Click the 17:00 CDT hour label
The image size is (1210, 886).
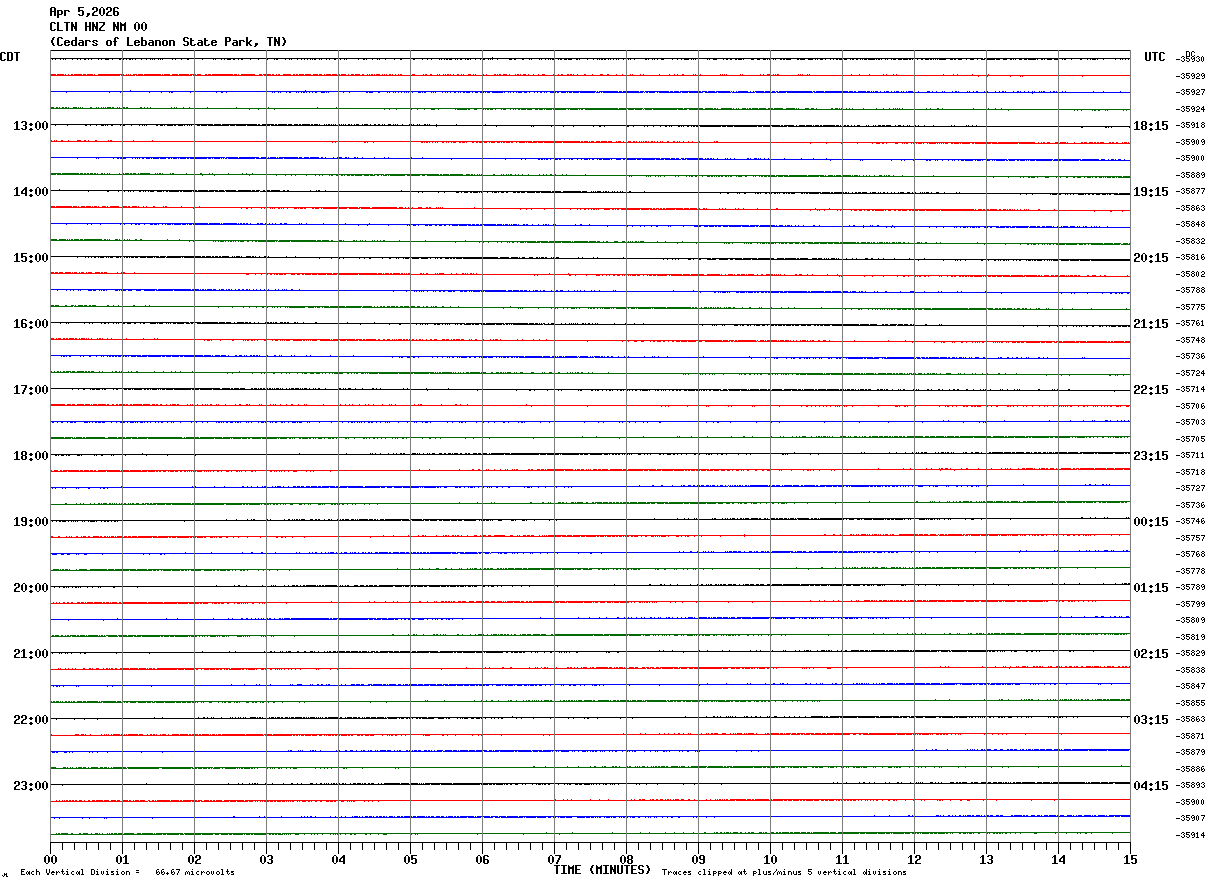[x=31, y=390]
